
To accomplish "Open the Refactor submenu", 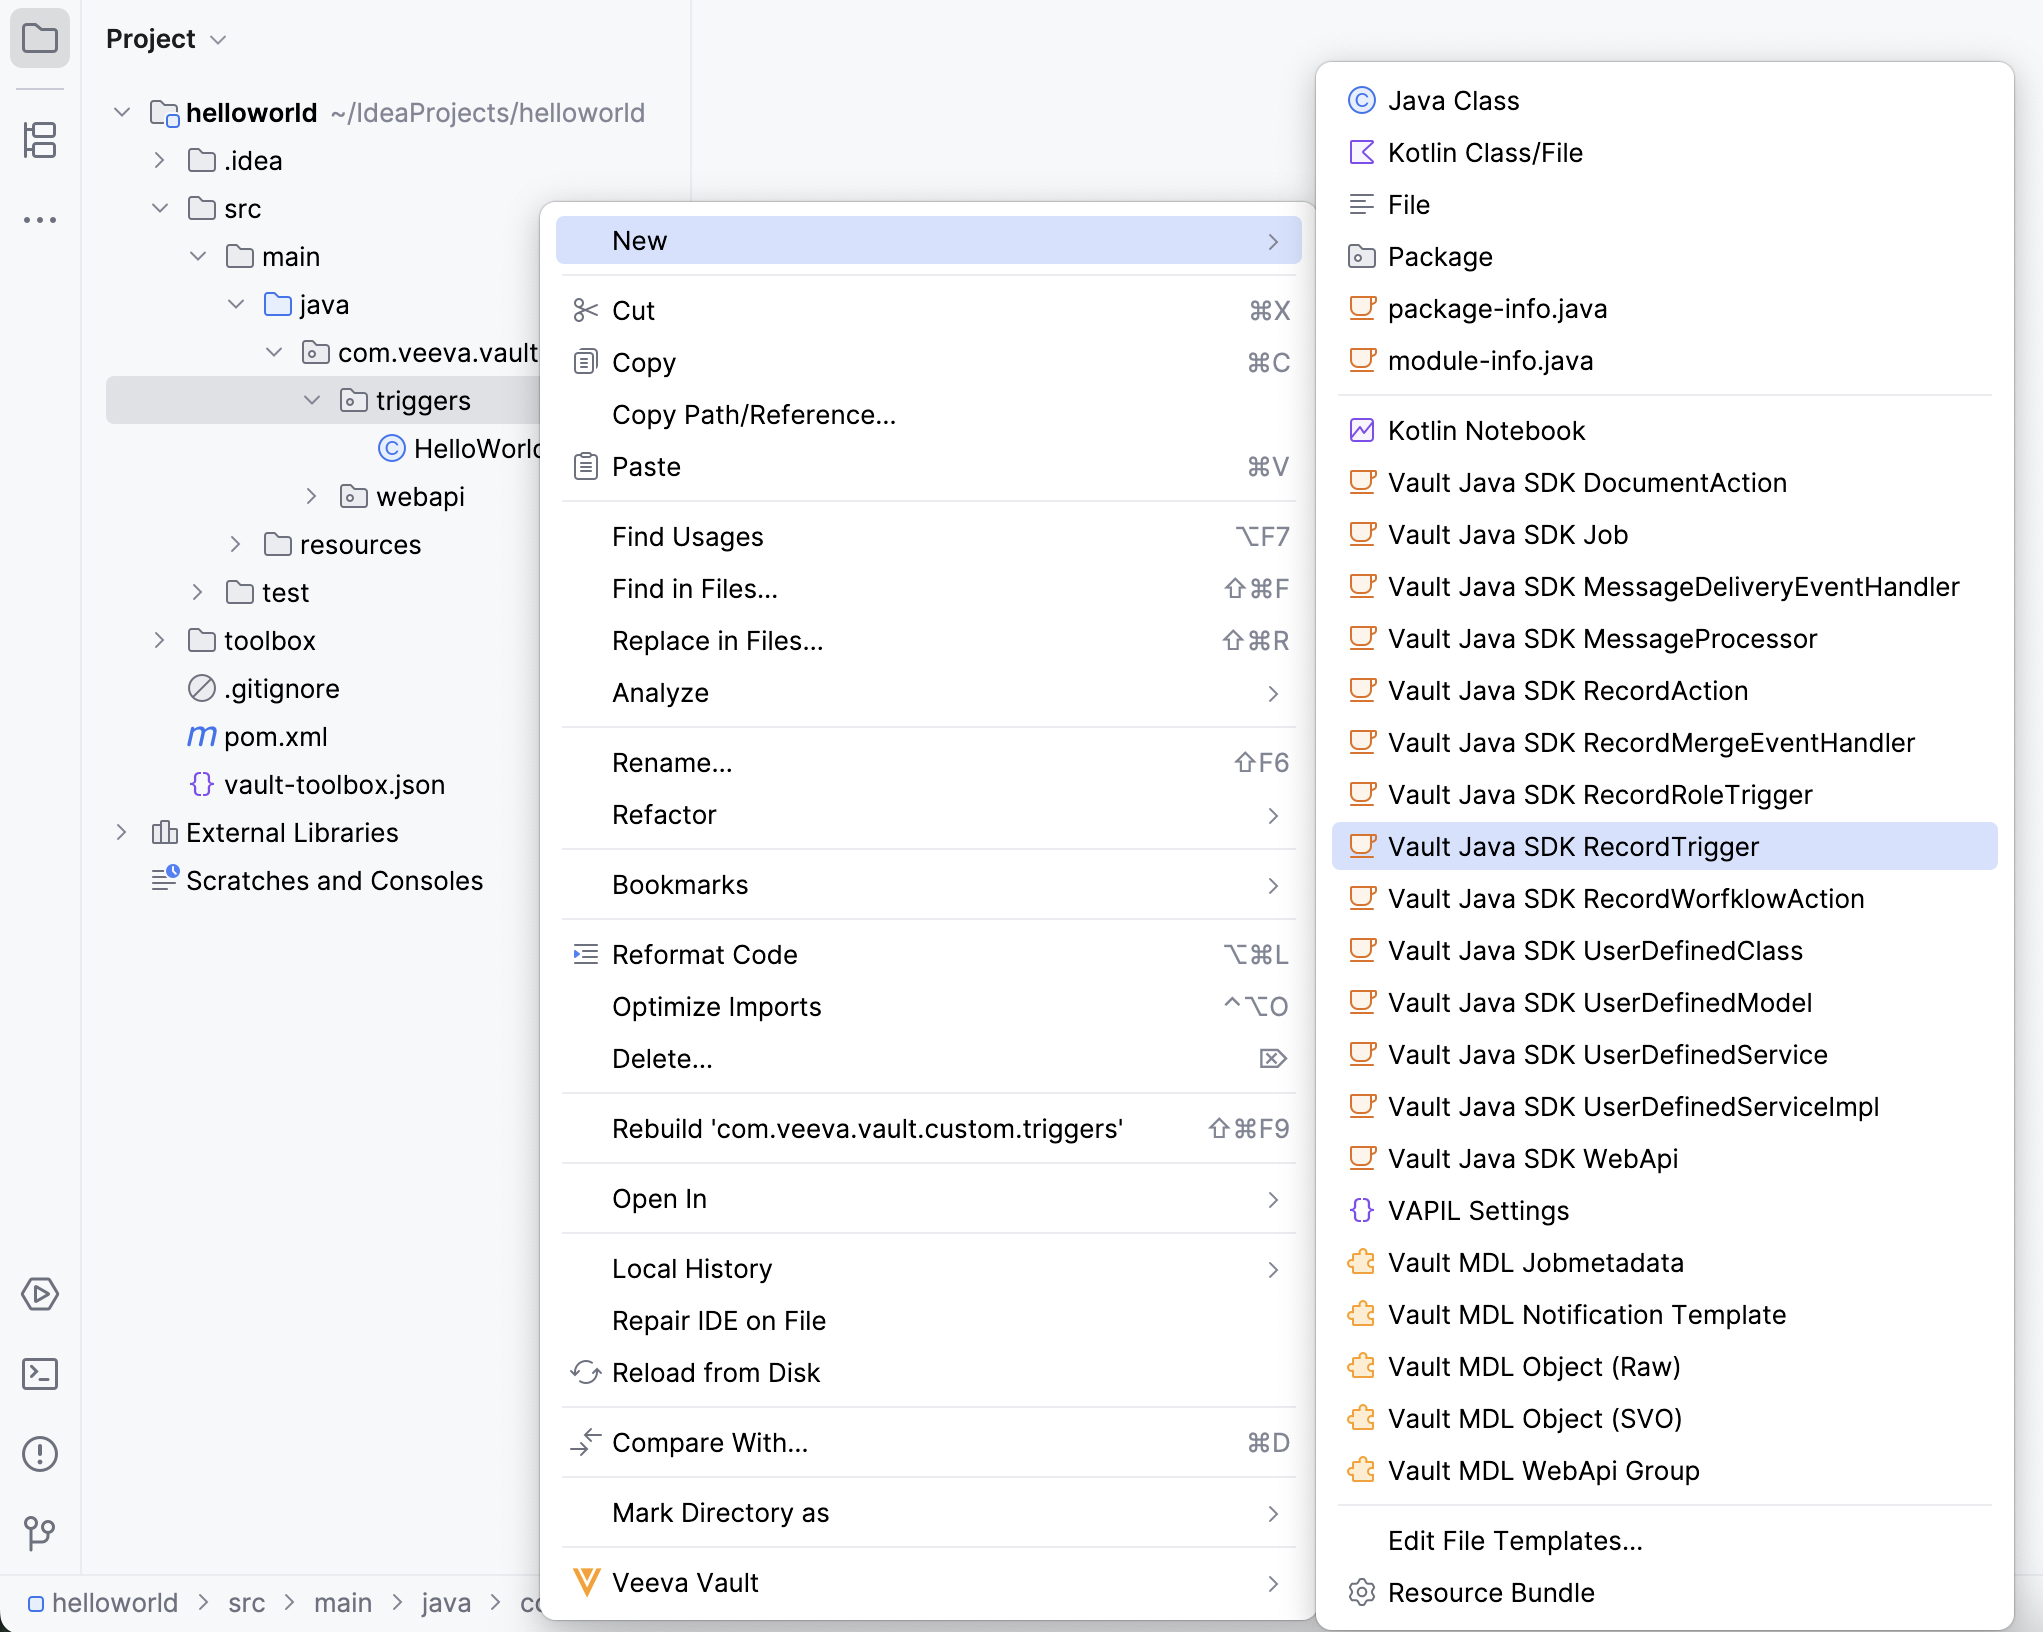I will pyautogui.click(x=928, y=815).
